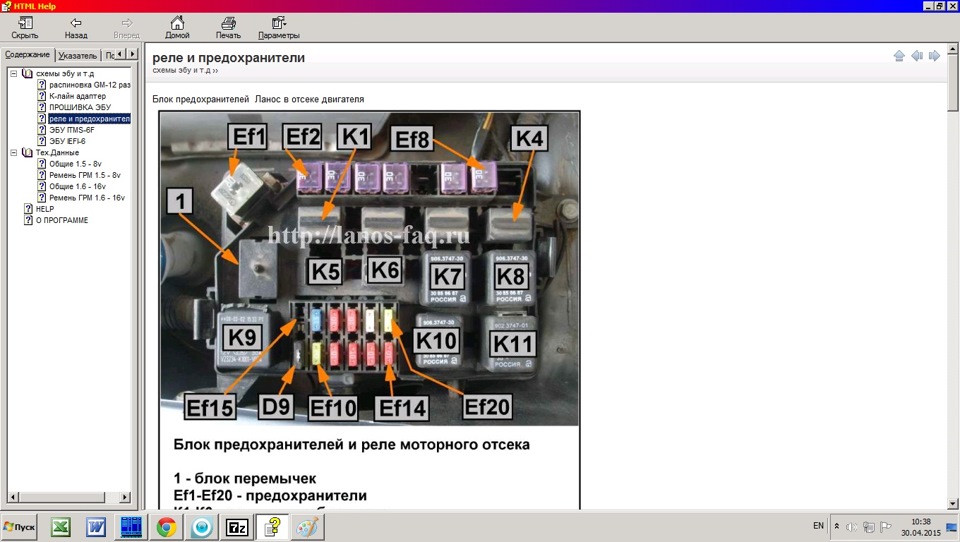
Task: Launch Chrome from the taskbar
Action: click(167, 527)
